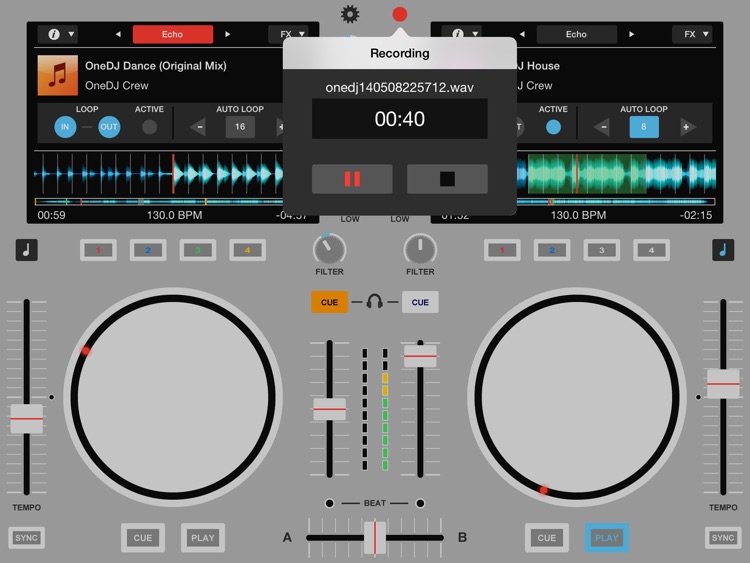Screen dimensions: 750x563
Task: Toggle left deck loop ACTIVE indicator
Action: (x=149, y=127)
